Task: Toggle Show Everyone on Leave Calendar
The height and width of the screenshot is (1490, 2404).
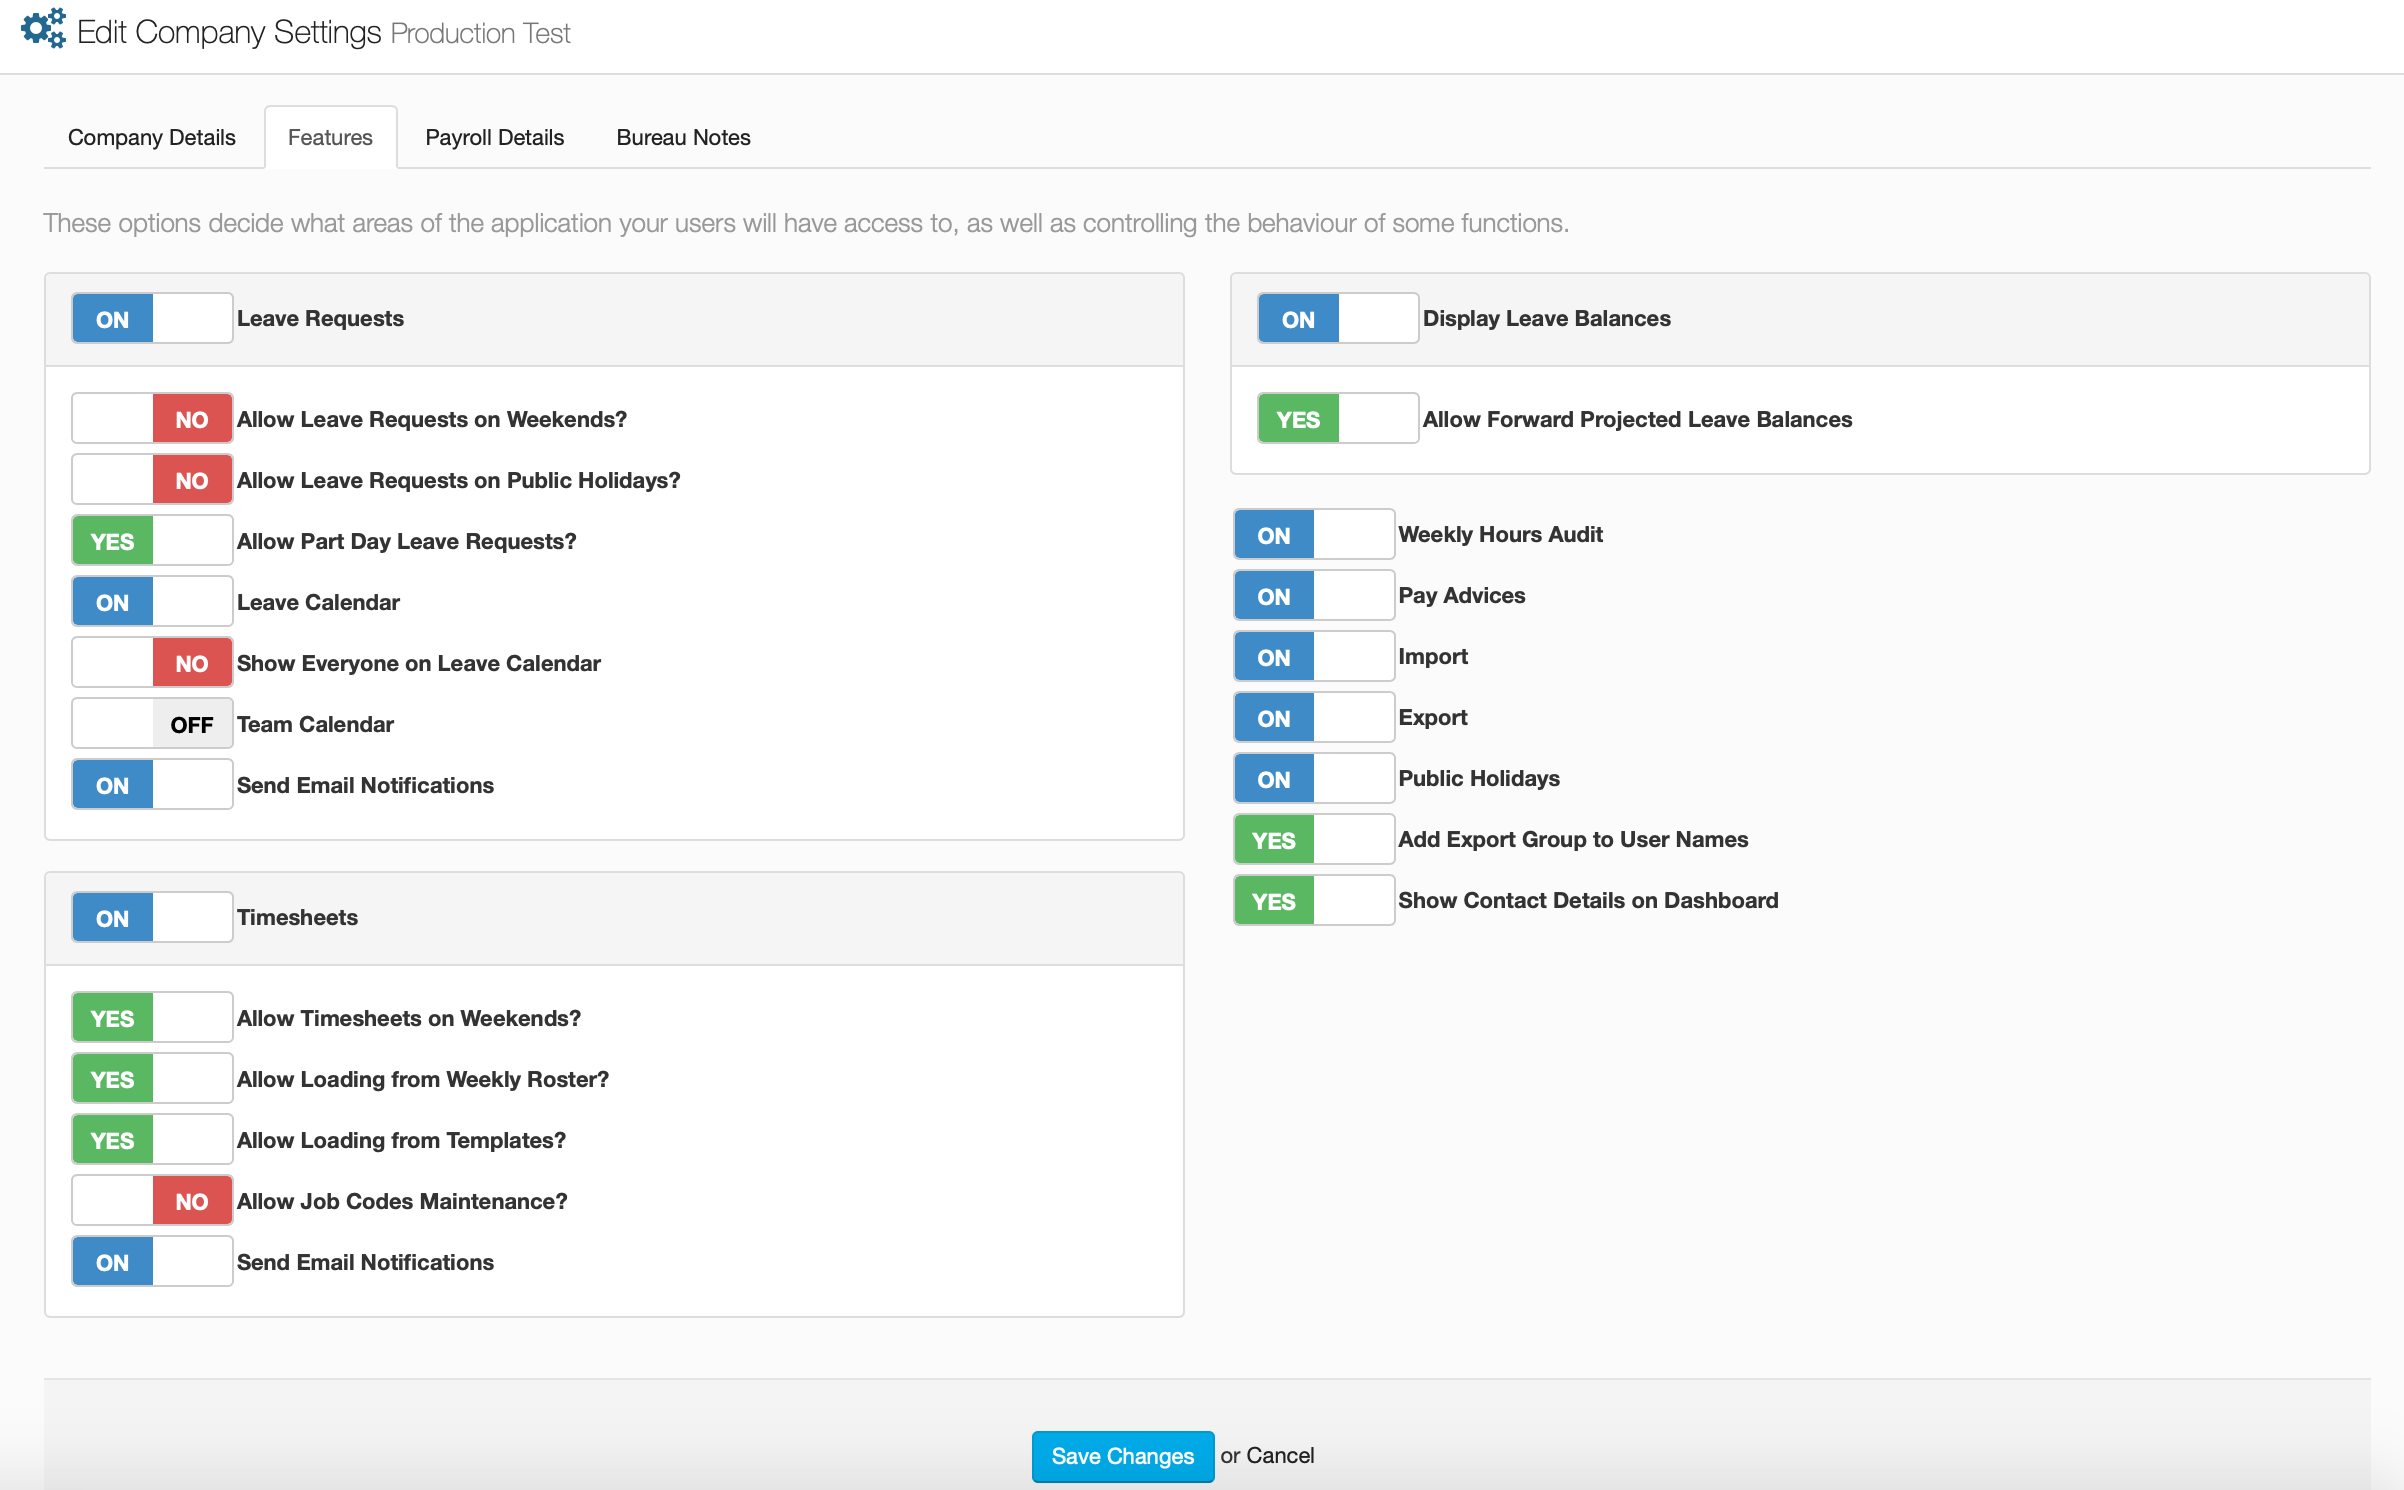Action: coord(152,663)
